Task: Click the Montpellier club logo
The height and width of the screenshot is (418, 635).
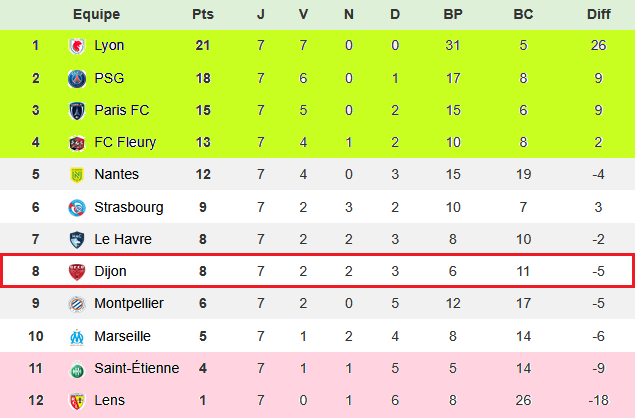Action: (x=76, y=303)
